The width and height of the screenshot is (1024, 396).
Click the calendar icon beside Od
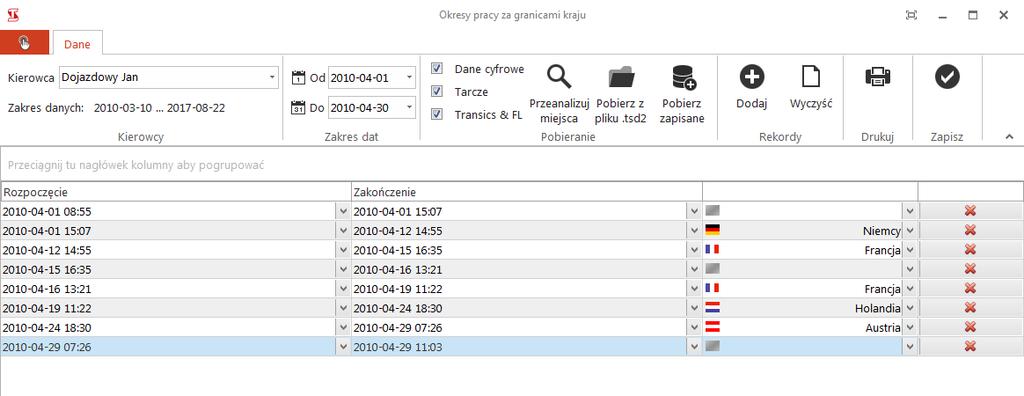(298, 77)
